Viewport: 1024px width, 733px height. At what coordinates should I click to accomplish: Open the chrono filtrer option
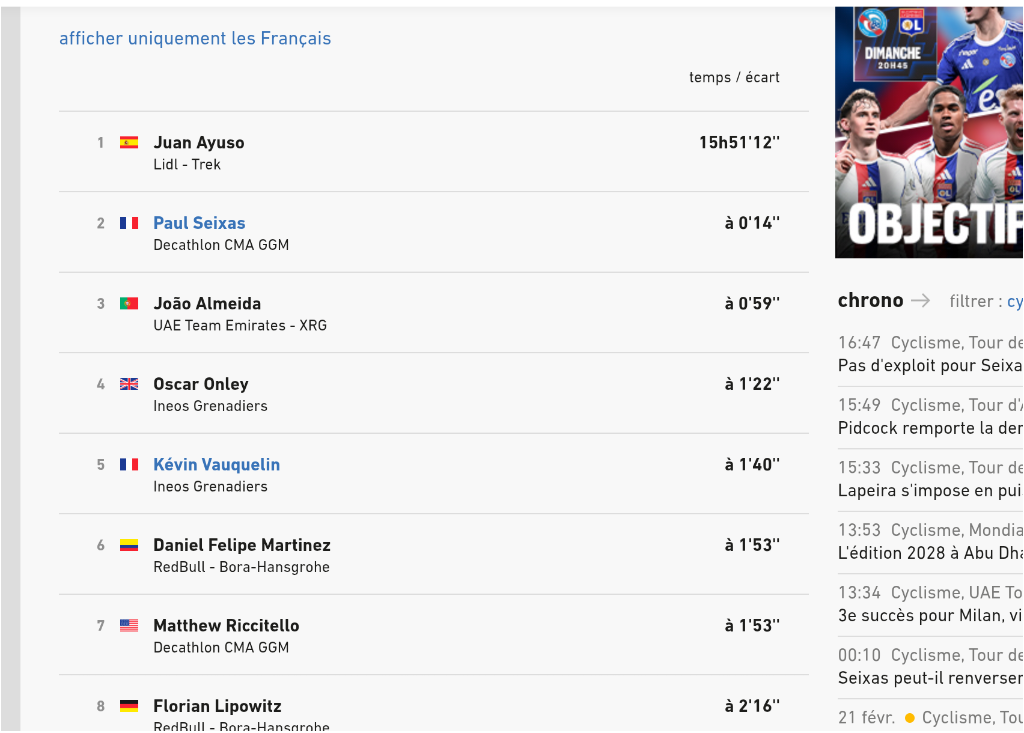click(x=1014, y=301)
